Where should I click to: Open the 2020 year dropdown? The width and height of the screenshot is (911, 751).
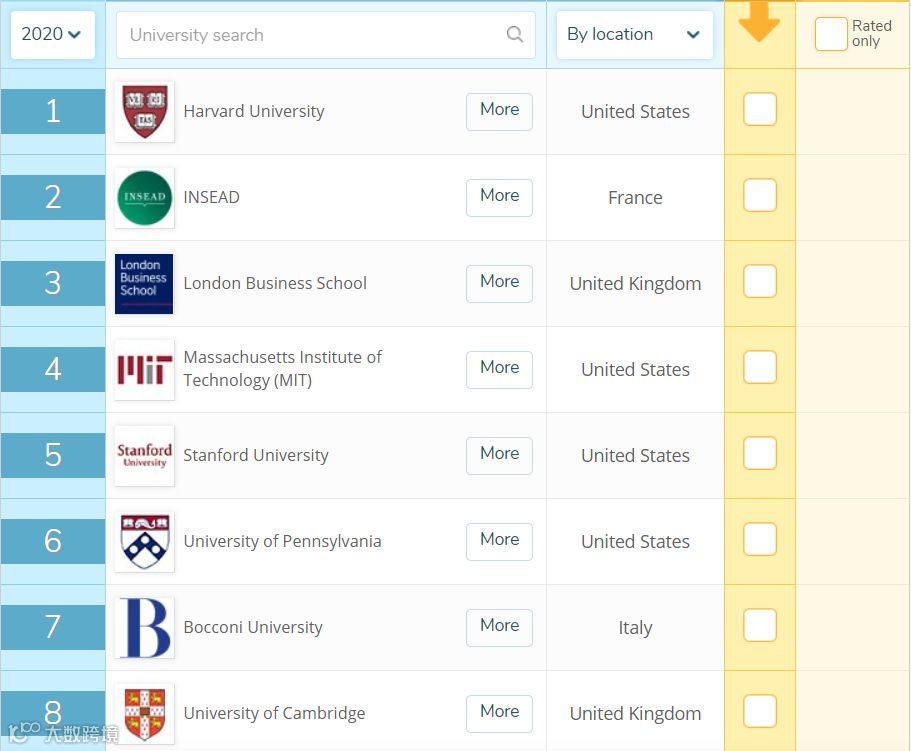coord(51,34)
